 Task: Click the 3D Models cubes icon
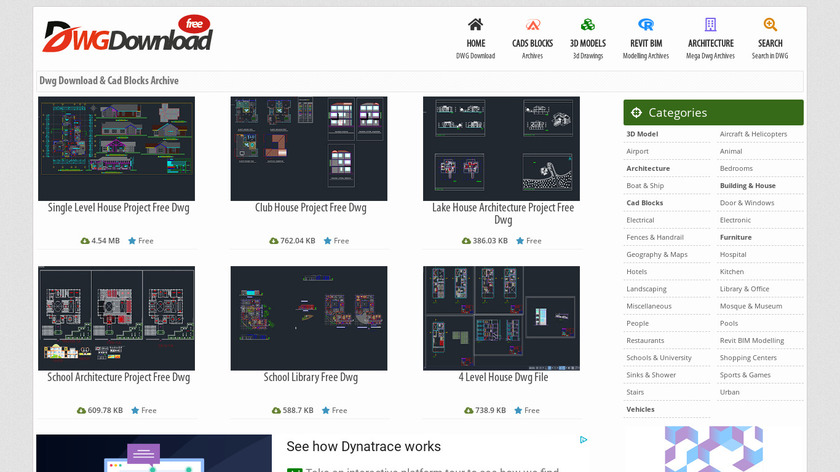click(x=587, y=25)
